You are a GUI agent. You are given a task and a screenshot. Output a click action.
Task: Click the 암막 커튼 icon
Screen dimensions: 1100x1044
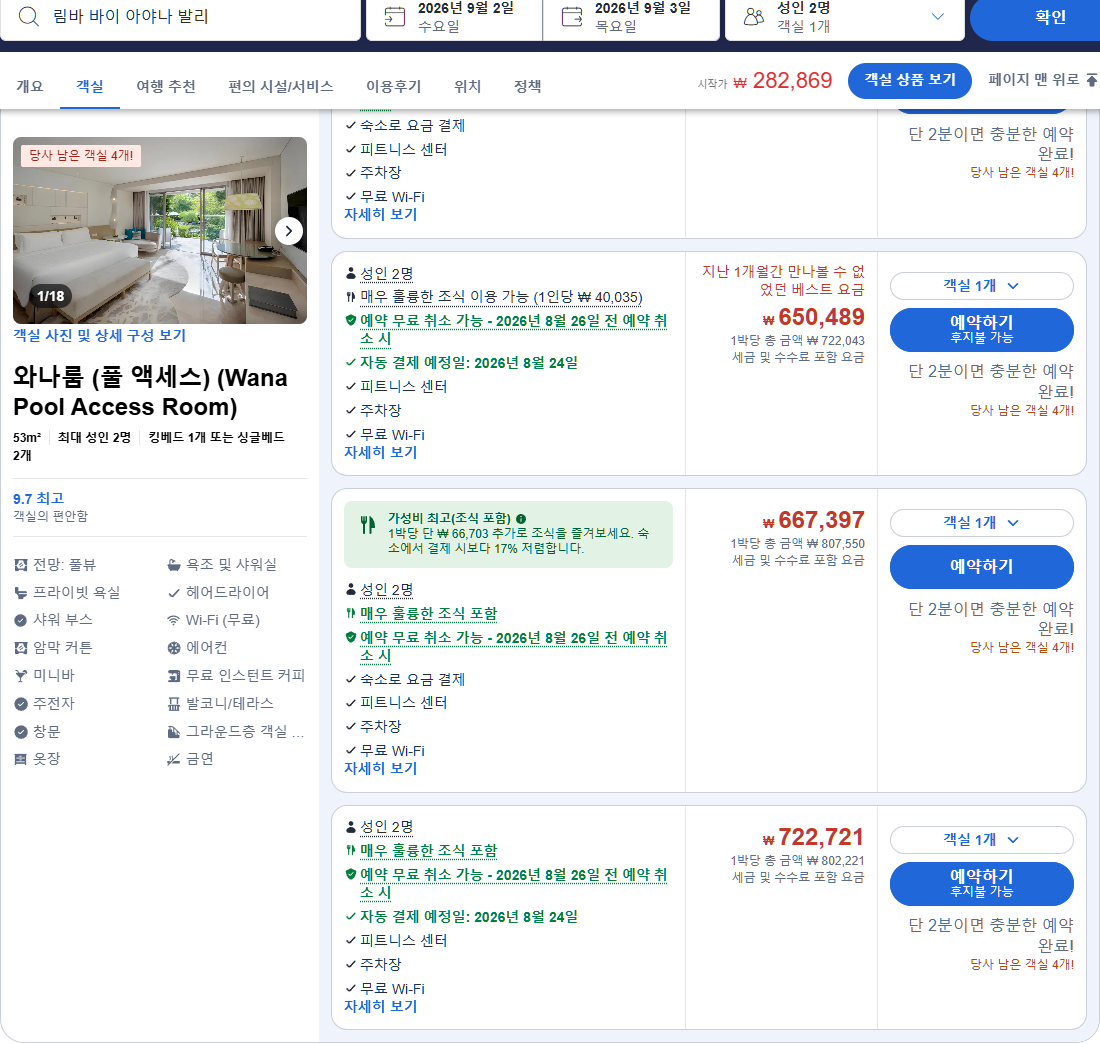pyautogui.click(x=21, y=648)
